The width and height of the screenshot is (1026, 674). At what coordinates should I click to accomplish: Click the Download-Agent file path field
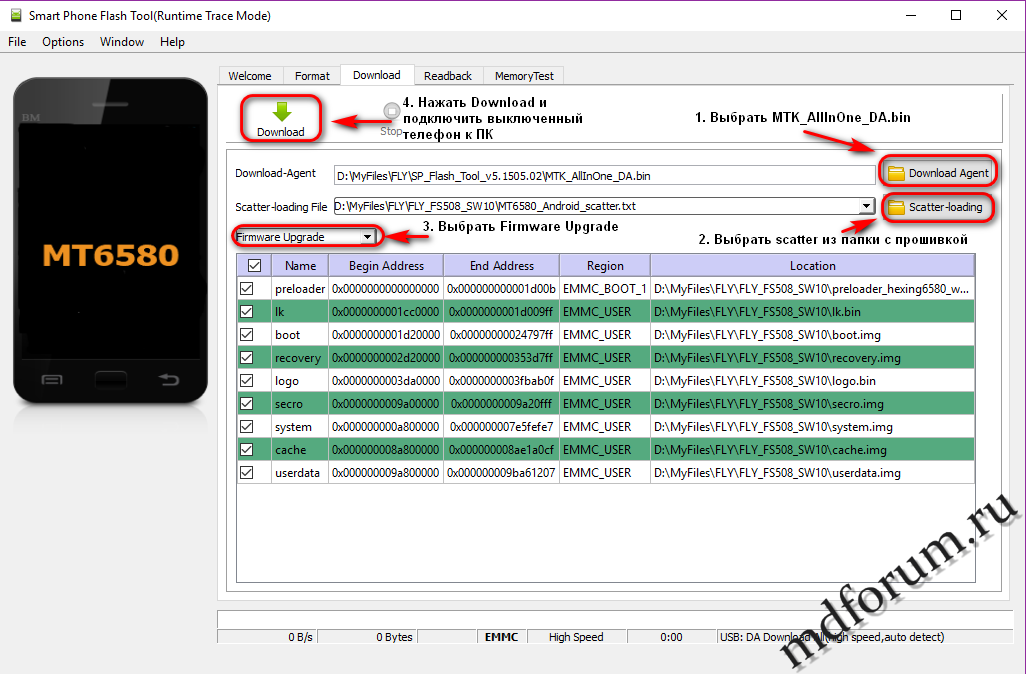coord(604,176)
